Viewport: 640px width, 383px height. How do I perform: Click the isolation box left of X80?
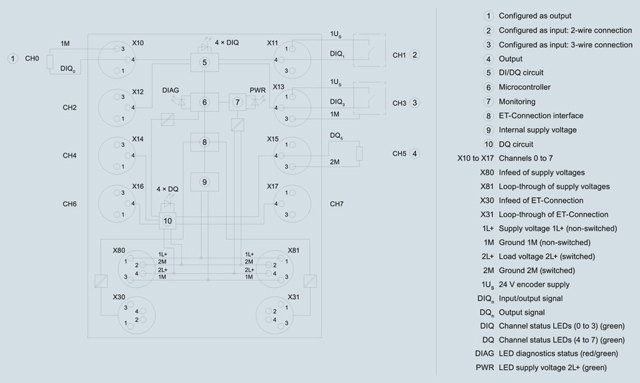(101, 281)
